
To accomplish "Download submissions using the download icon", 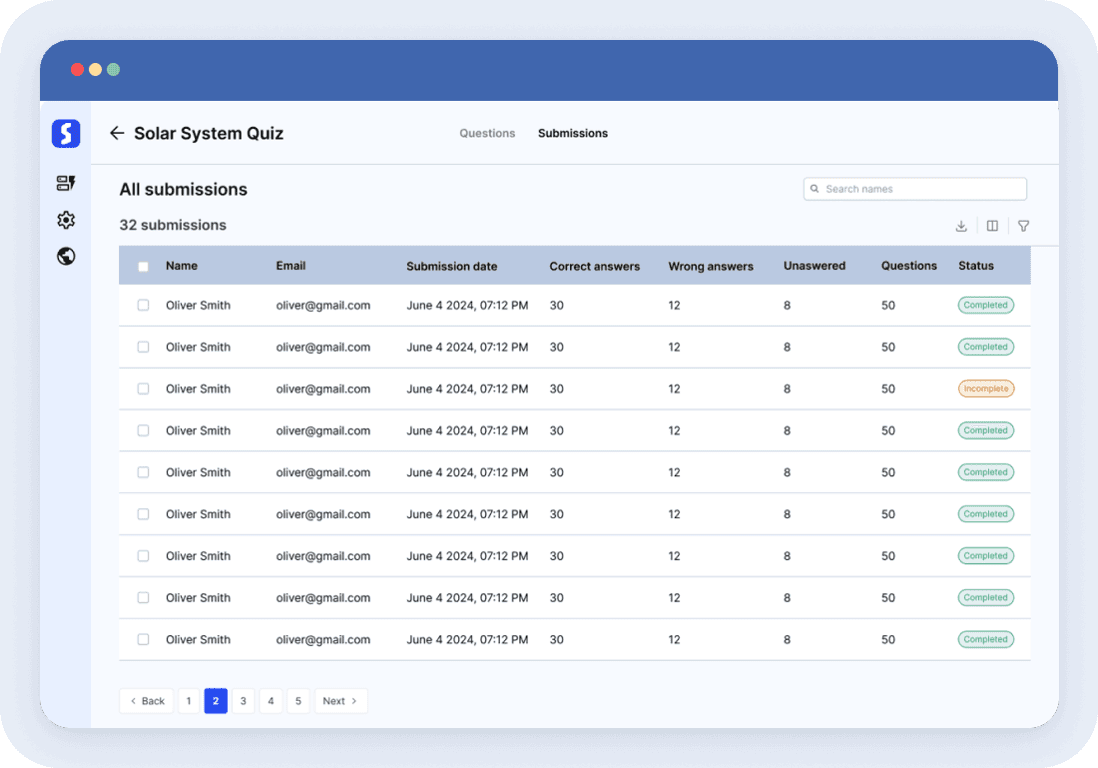I will click(961, 226).
